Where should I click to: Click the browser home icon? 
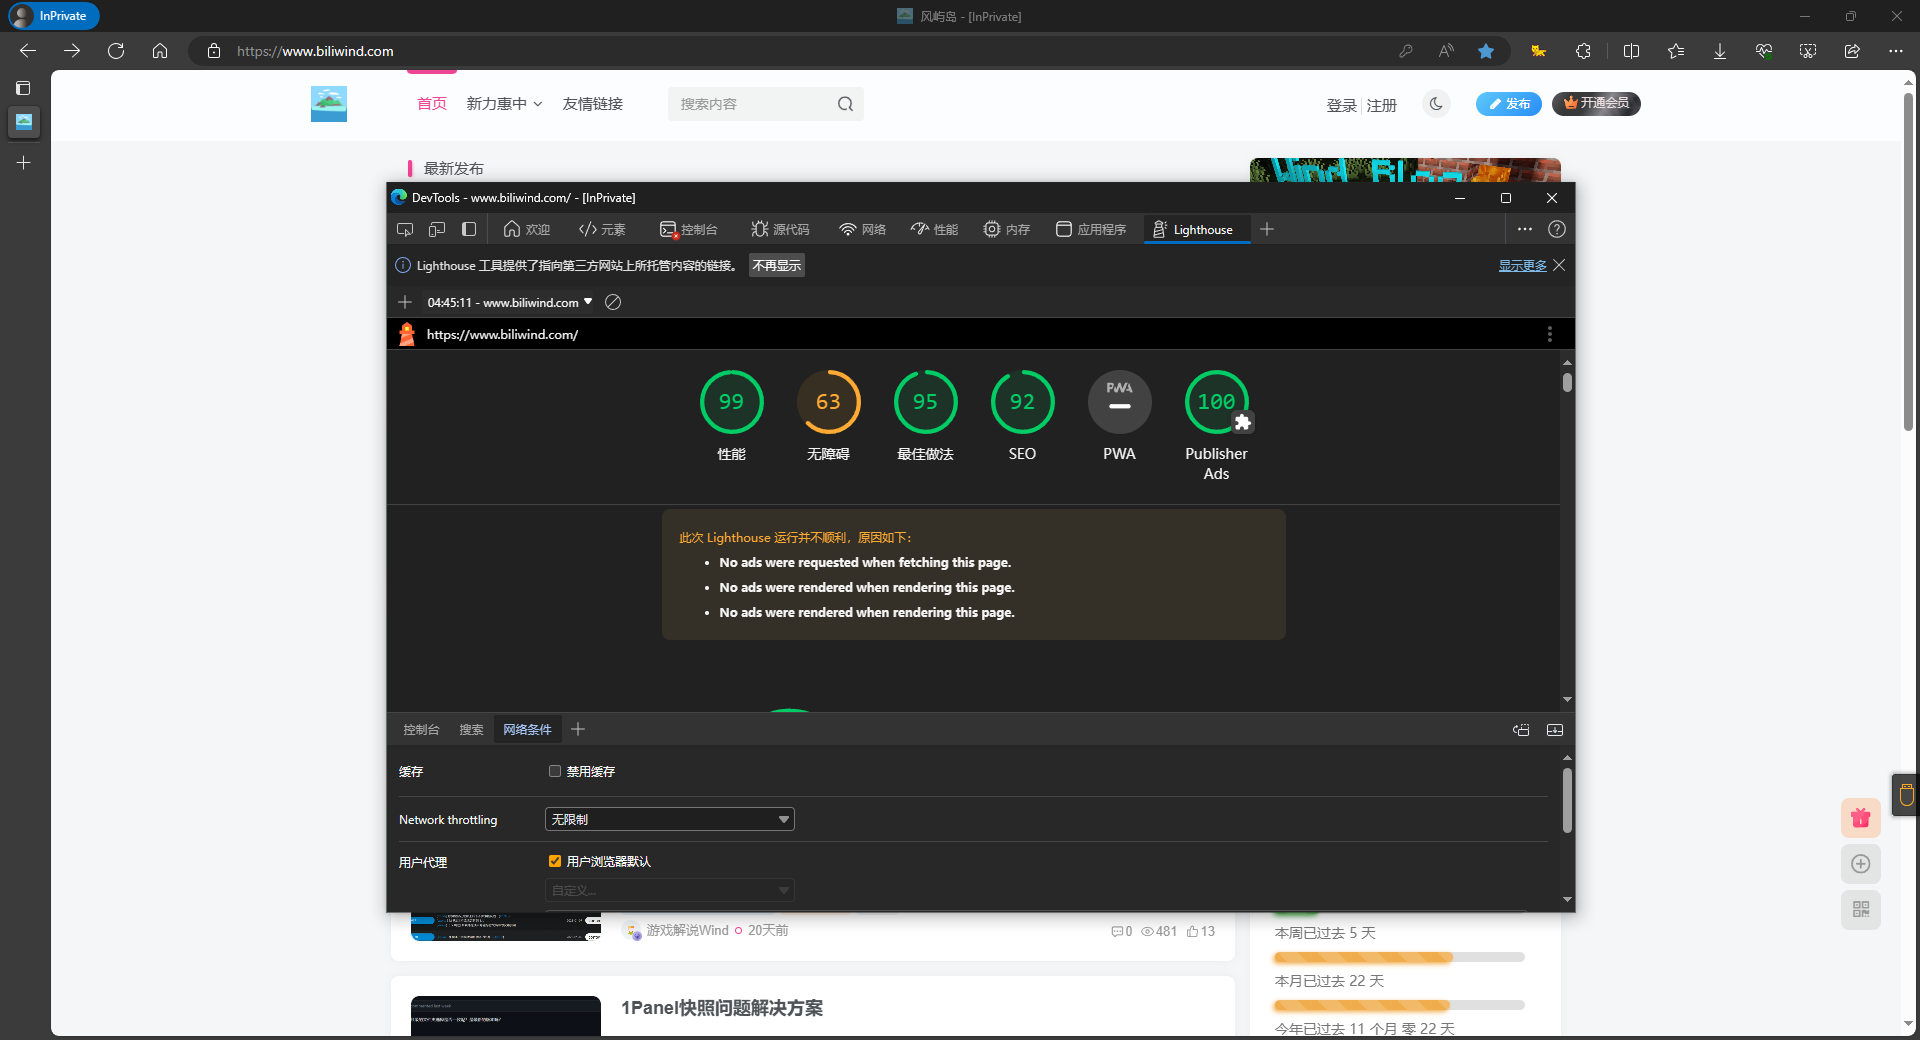160,51
